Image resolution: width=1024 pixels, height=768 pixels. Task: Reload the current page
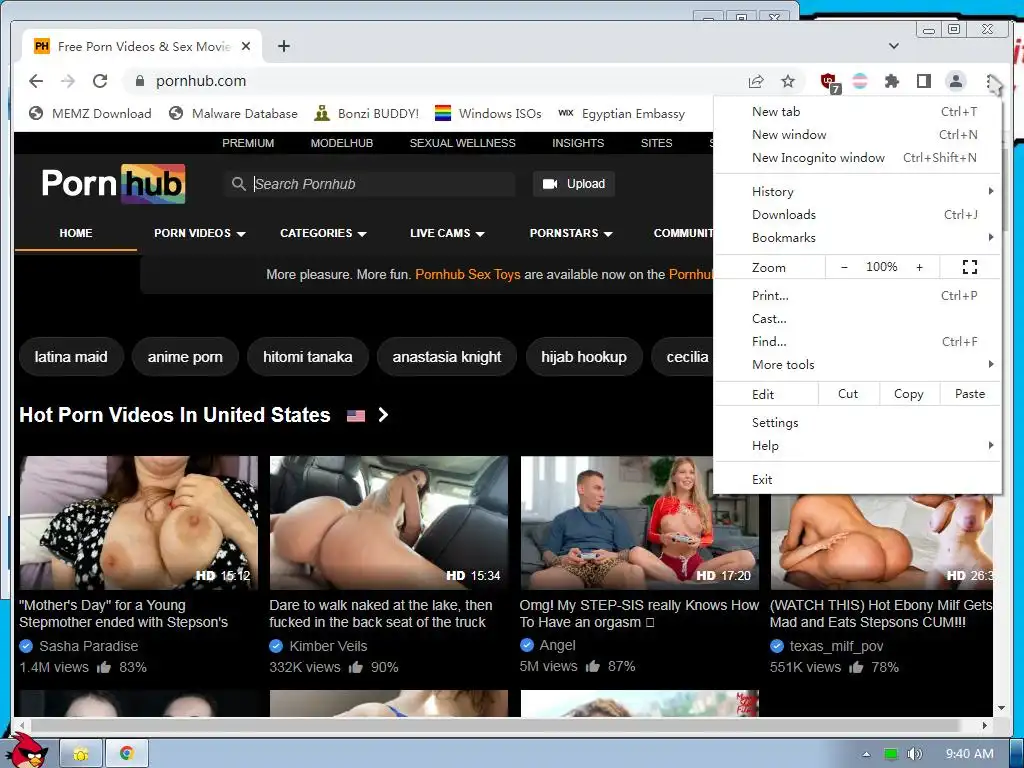[x=100, y=81]
